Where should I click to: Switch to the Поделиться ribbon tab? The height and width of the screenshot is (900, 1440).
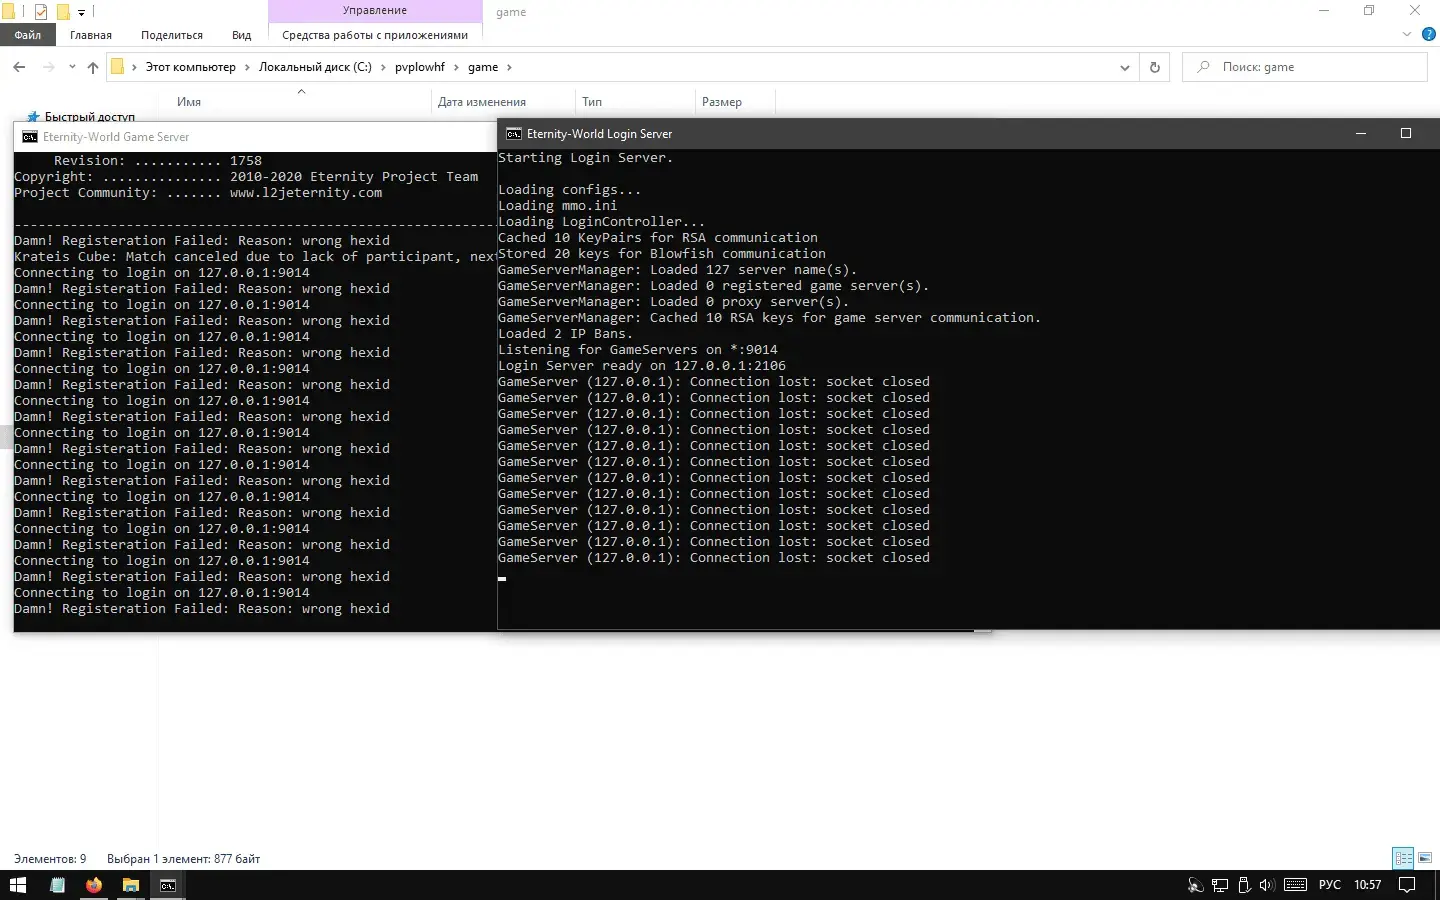tap(172, 35)
